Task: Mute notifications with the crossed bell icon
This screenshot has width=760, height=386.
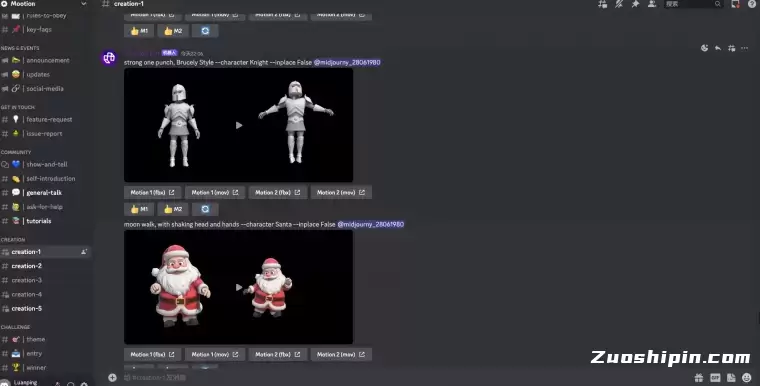Action: pyautogui.click(x=619, y=4)
